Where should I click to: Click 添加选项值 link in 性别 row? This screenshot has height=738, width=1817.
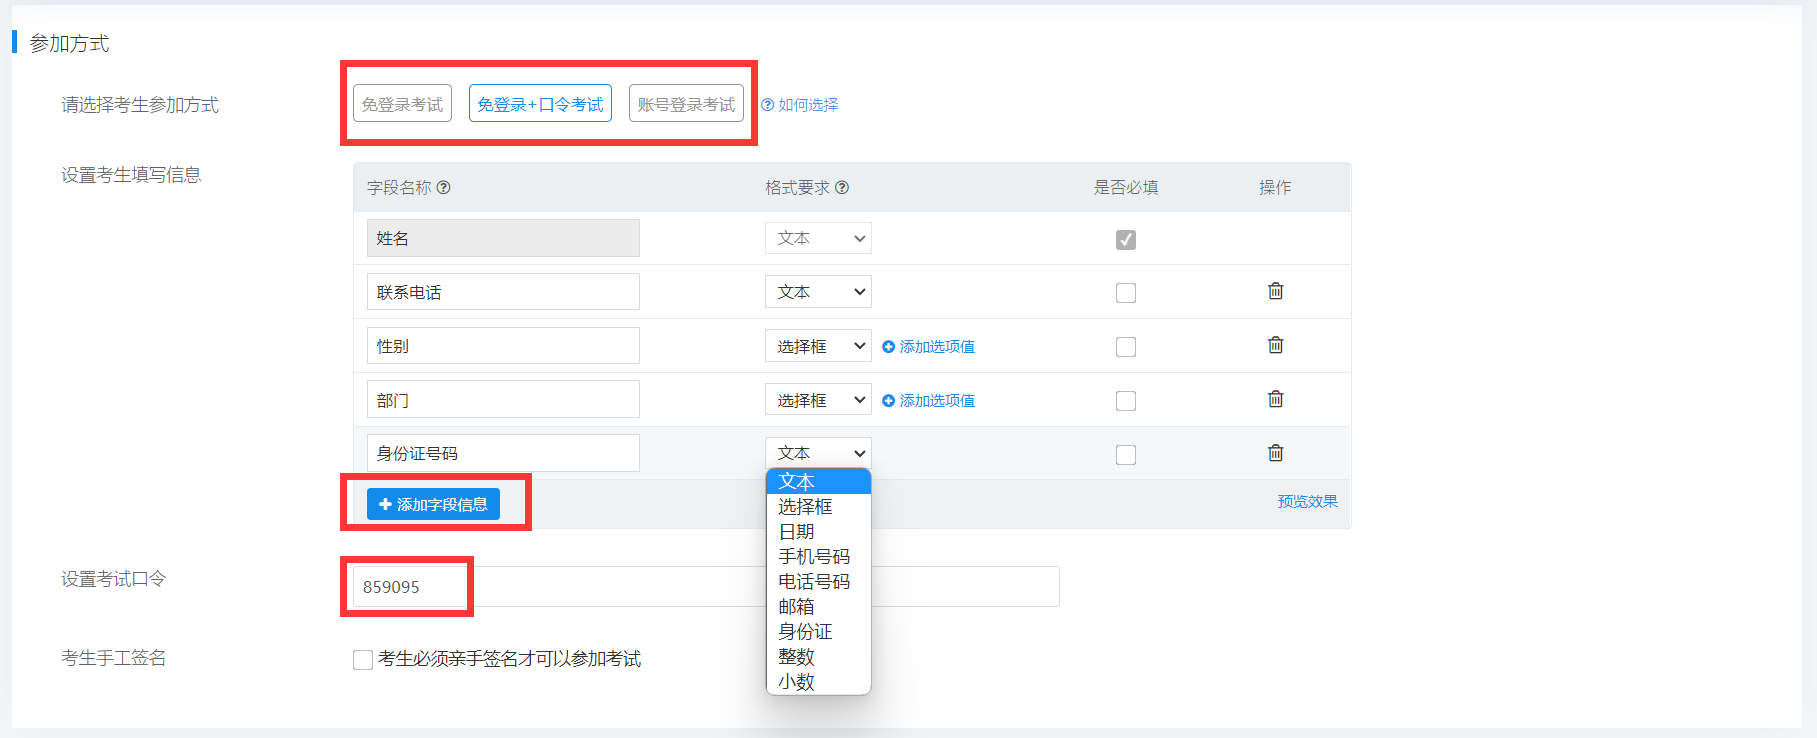(x=937, y=346)
